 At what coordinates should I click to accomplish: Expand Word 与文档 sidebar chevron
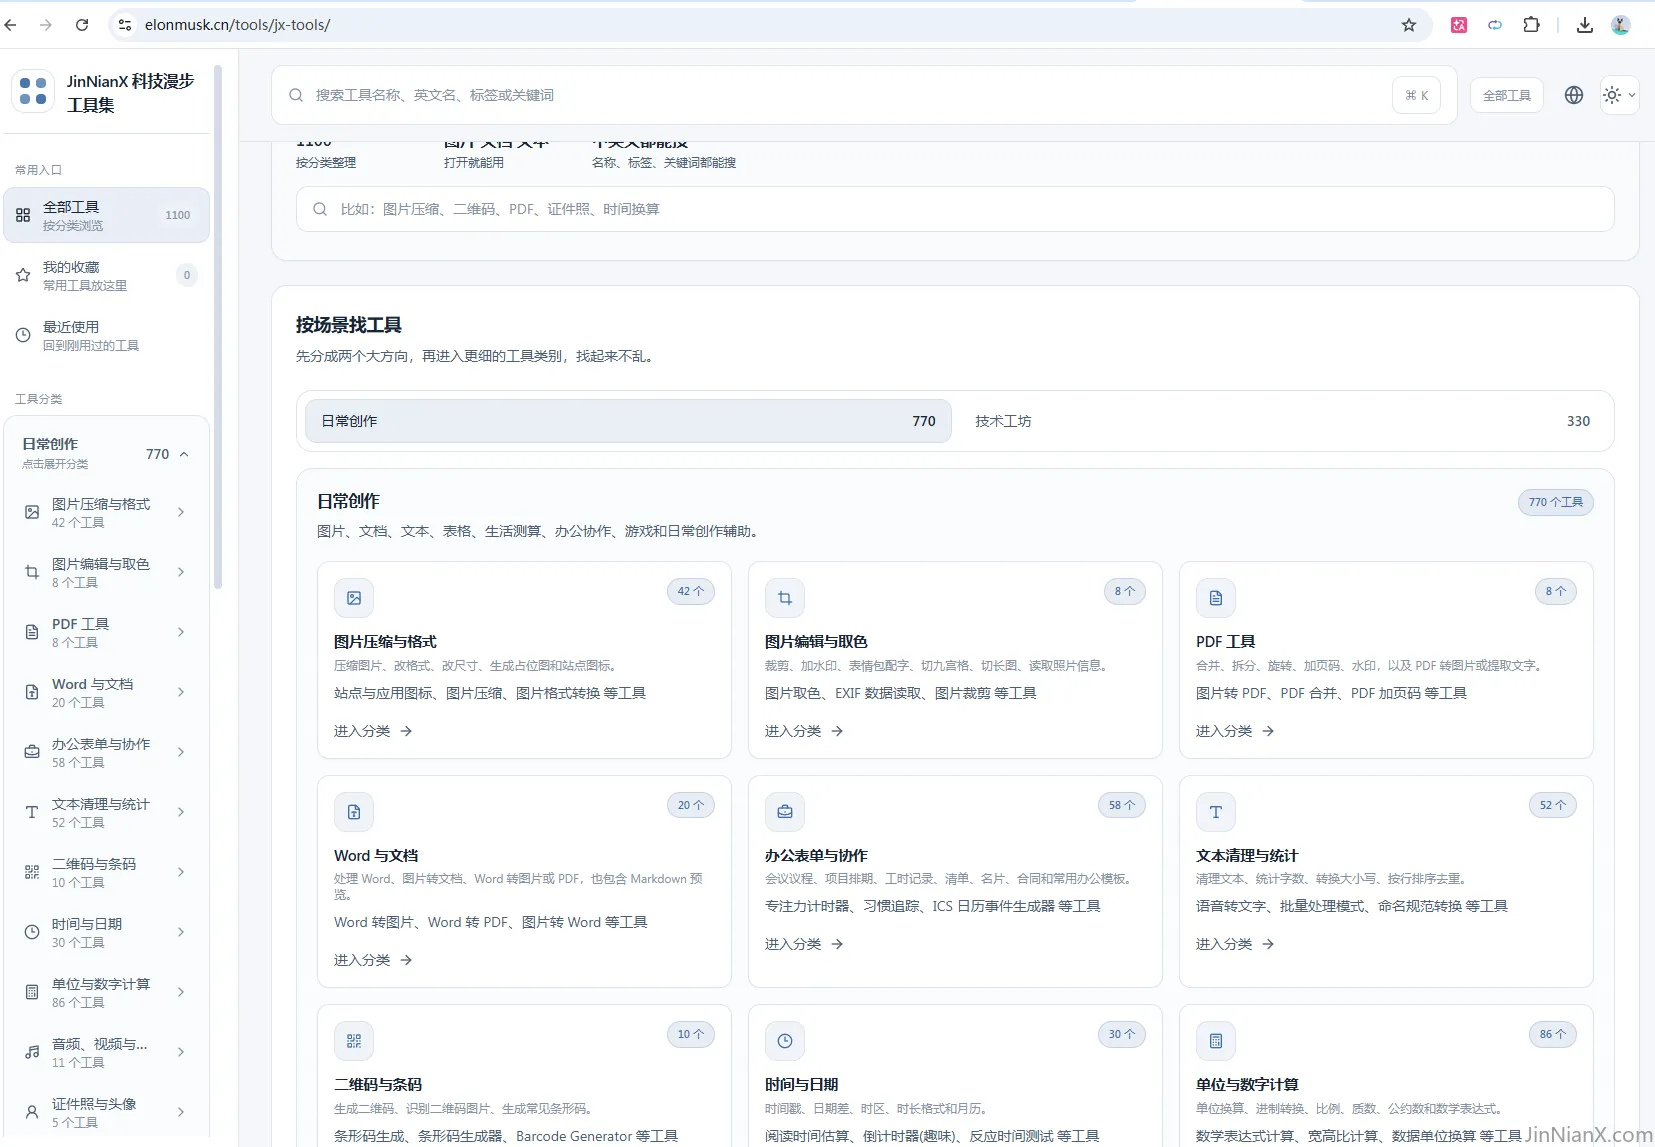[x=181, y=692]
